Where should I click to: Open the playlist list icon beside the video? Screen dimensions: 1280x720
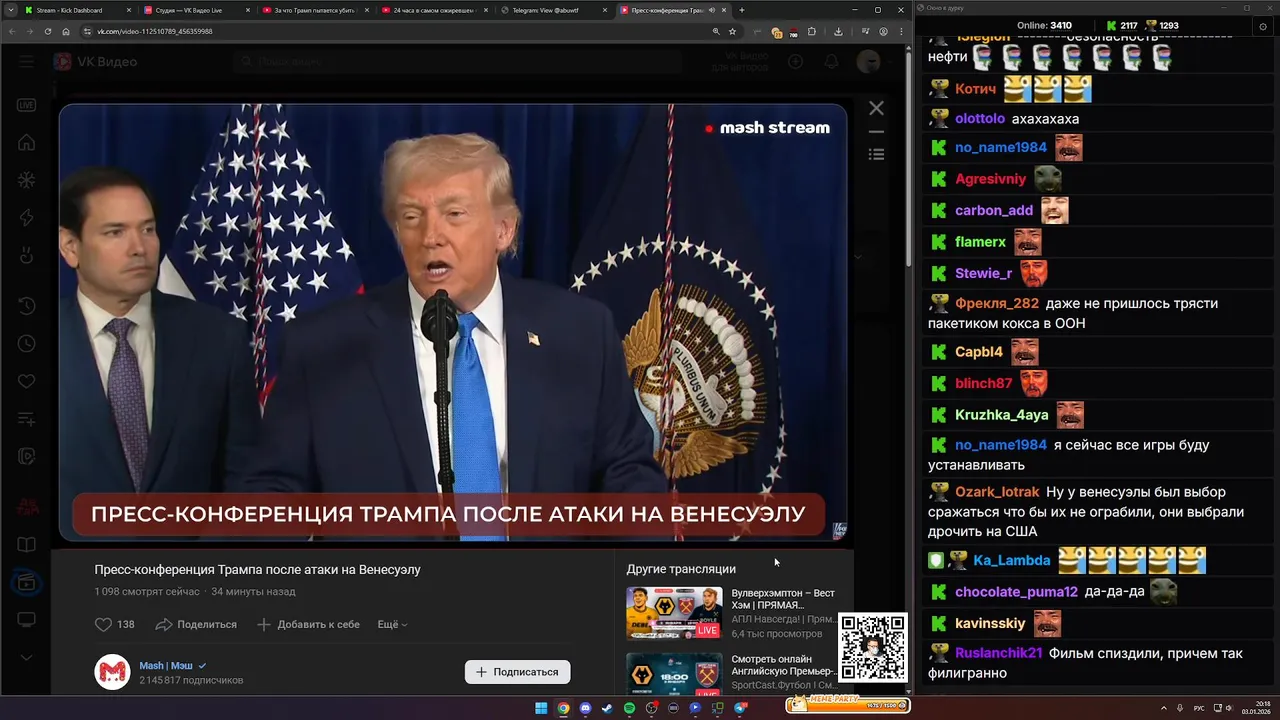tap(876, 154)
